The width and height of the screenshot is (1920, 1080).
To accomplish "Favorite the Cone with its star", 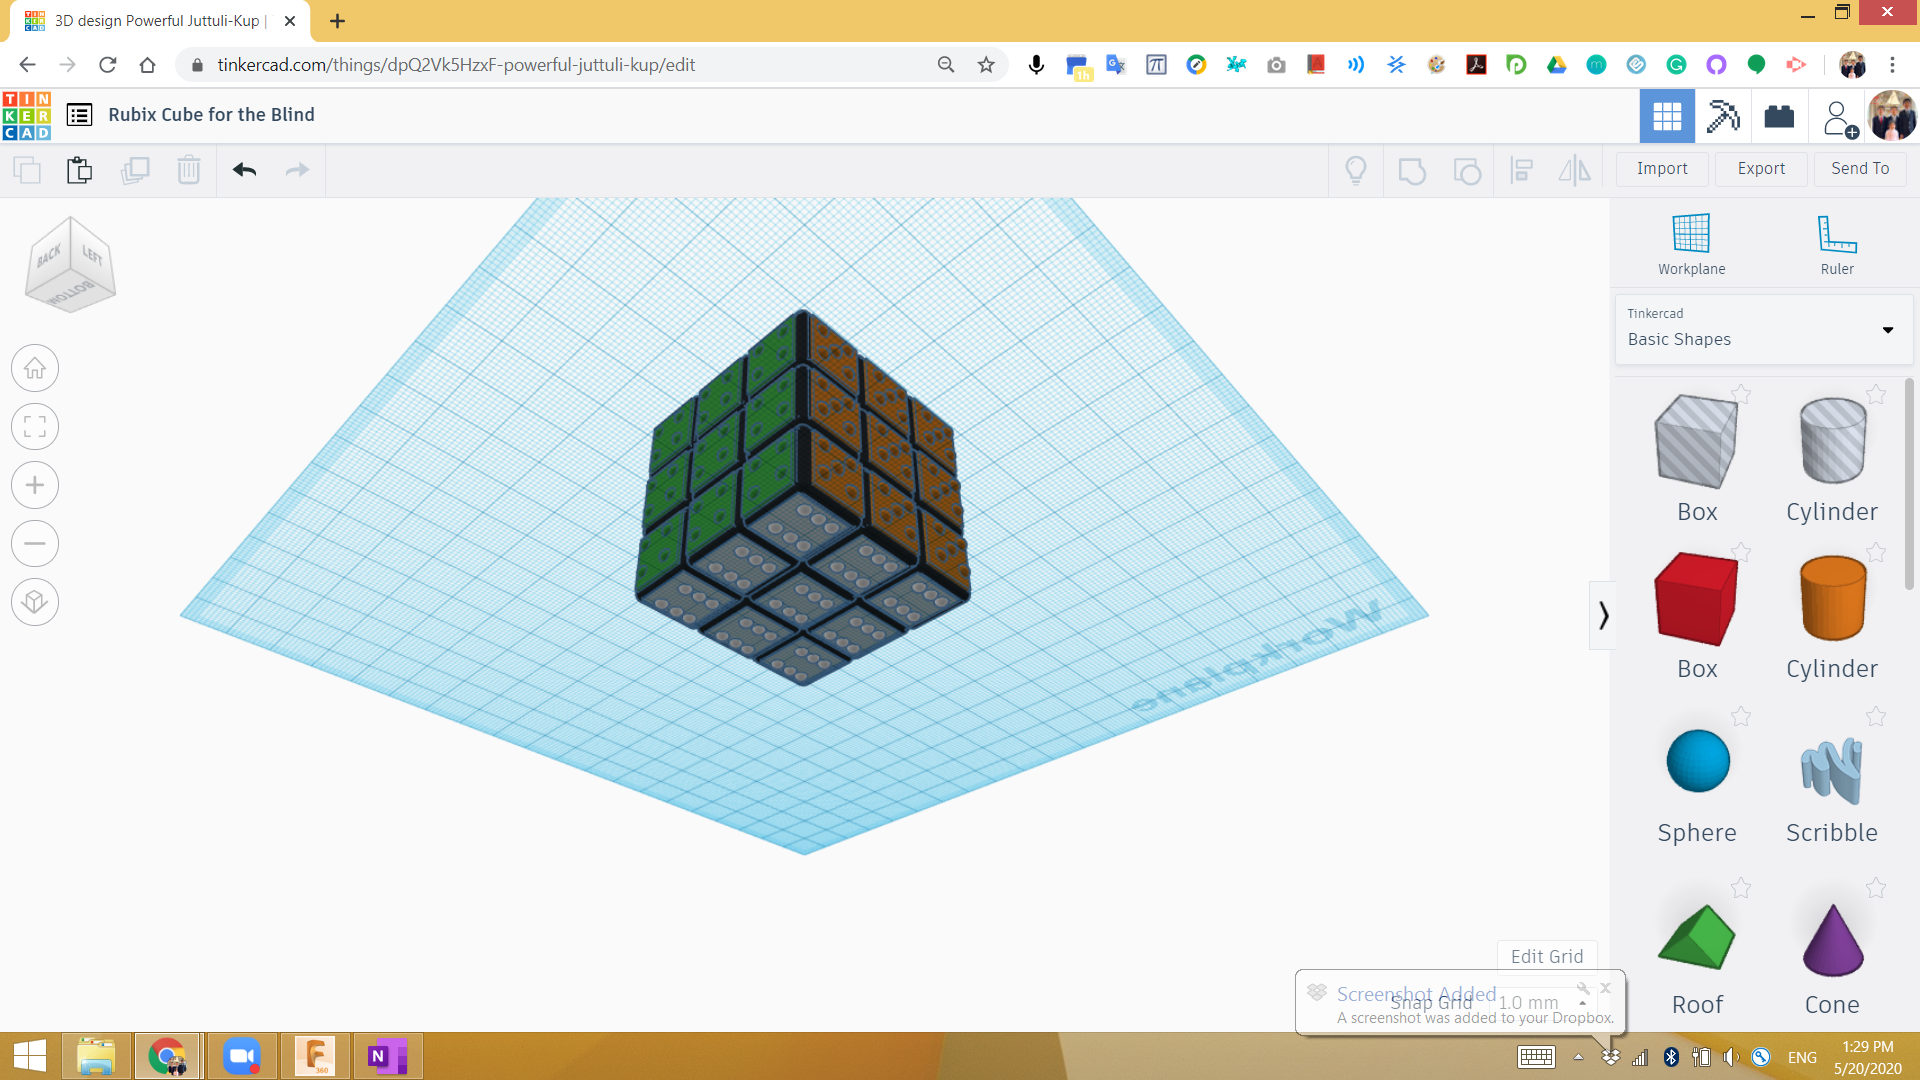I will 1876,888.
